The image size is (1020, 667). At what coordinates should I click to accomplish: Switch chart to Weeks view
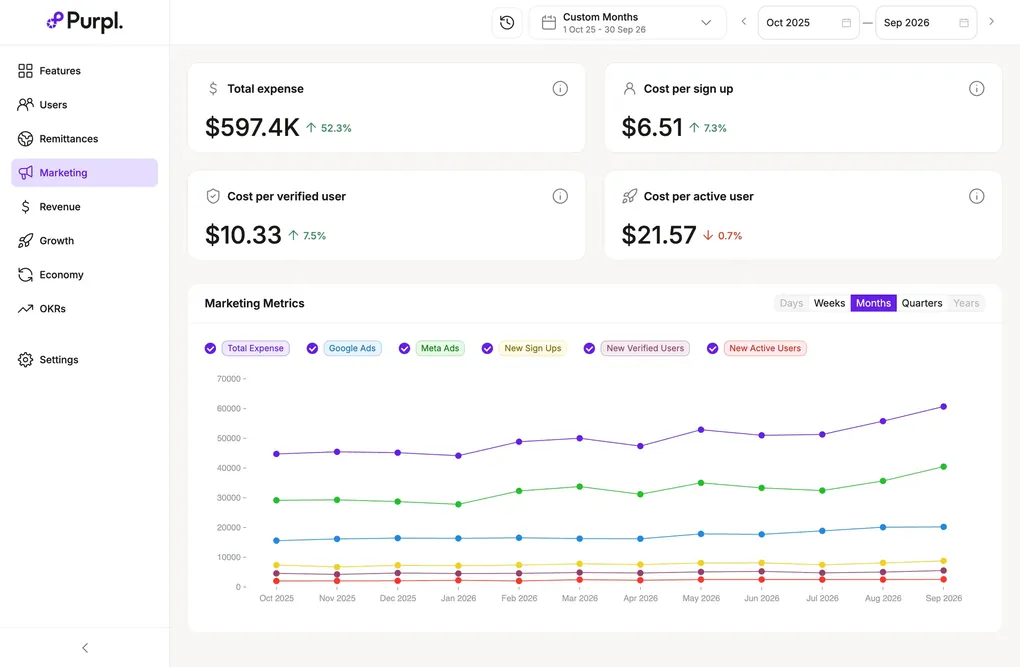(x=829, y=303)
